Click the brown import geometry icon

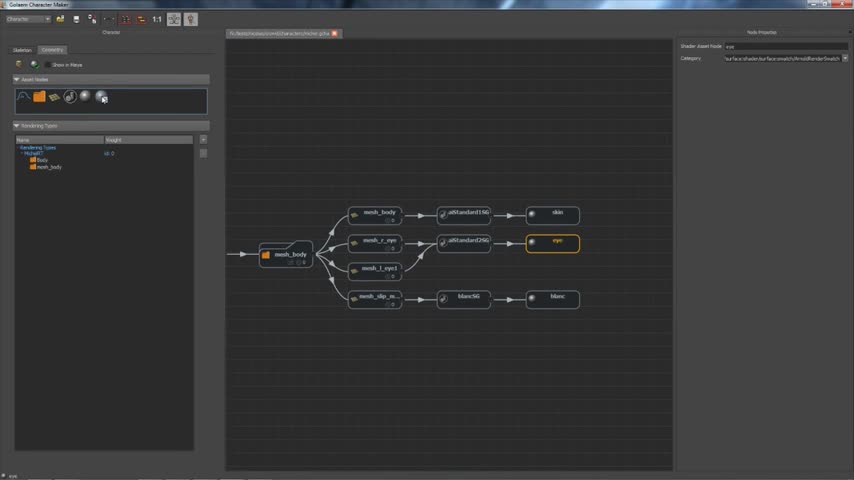pyautogui.click(x=19, y=64)
